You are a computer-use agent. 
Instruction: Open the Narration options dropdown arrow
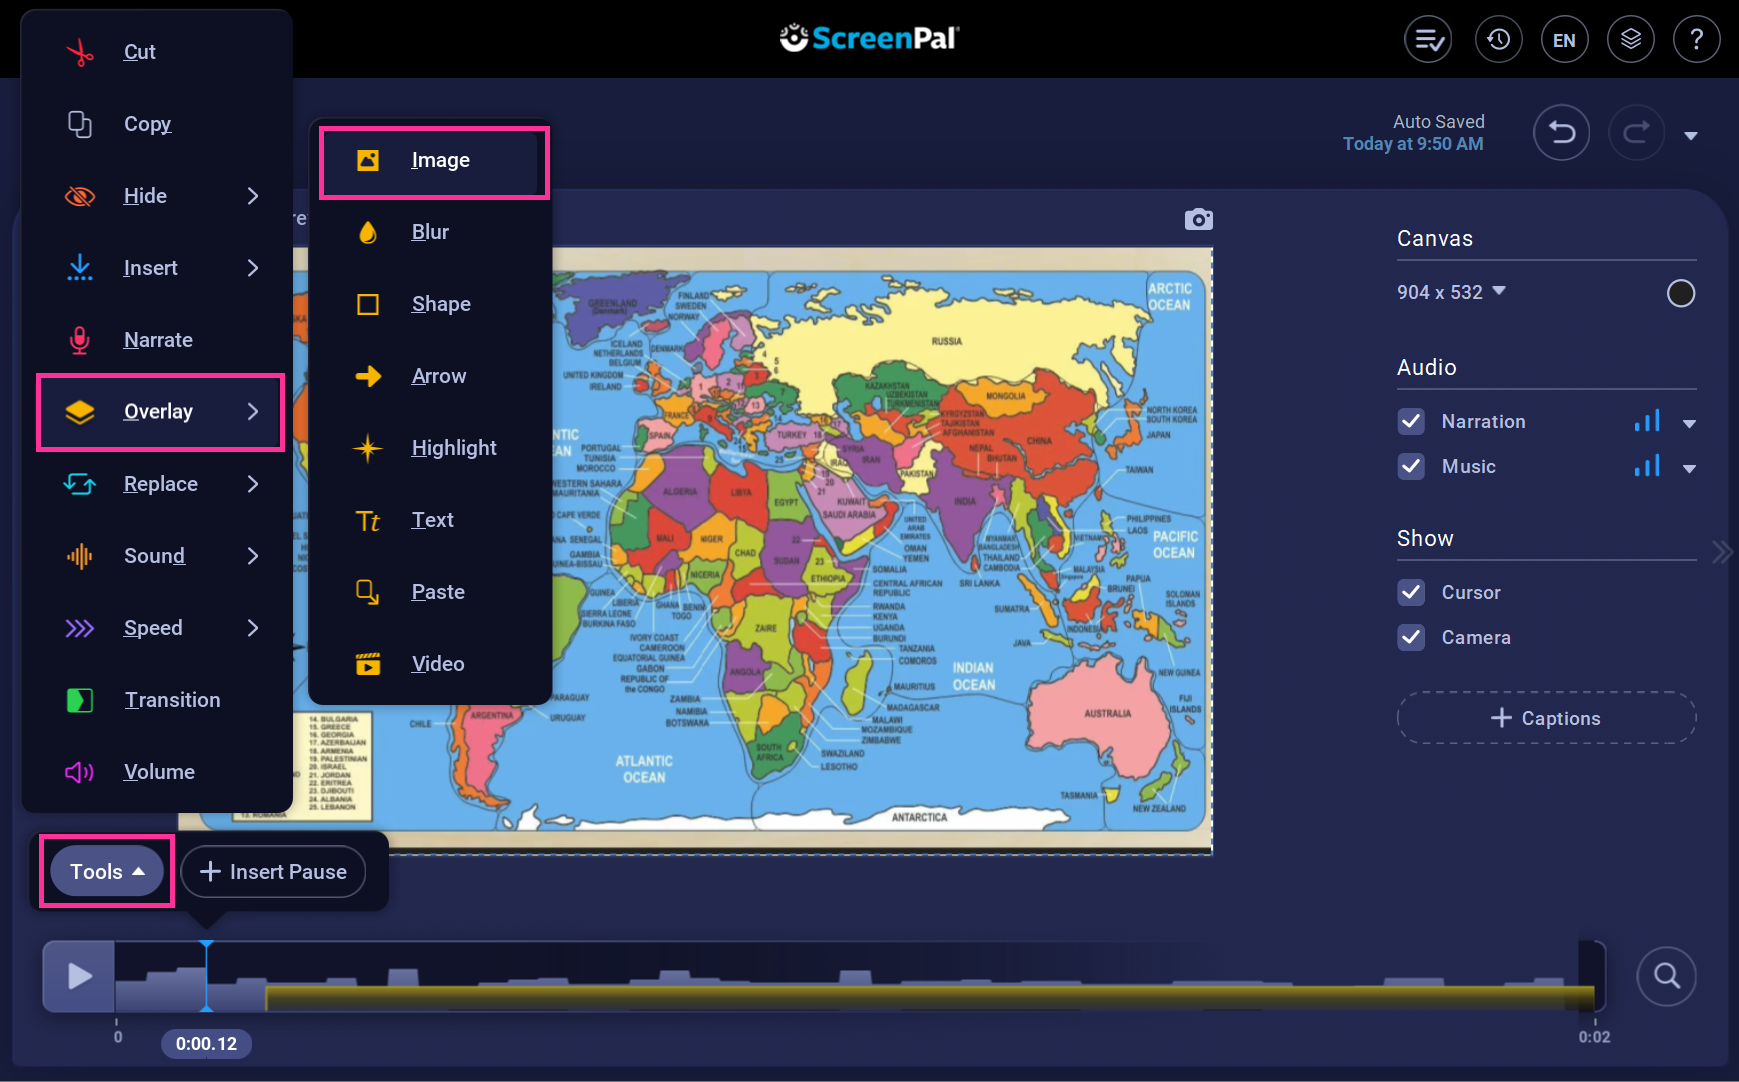[1689, 424]
